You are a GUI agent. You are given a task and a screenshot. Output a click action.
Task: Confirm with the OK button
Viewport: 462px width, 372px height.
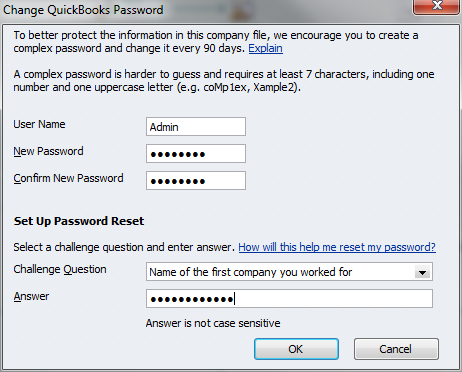coord(296,349)
